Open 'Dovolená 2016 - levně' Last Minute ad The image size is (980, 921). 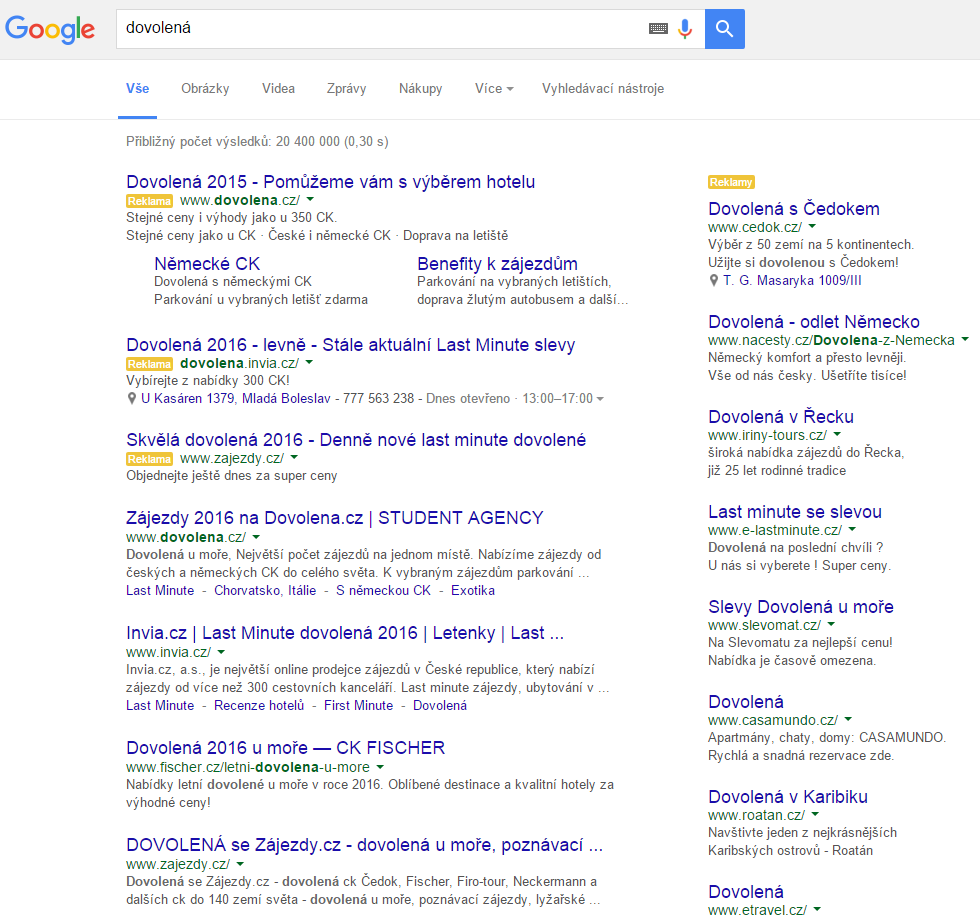351,345
